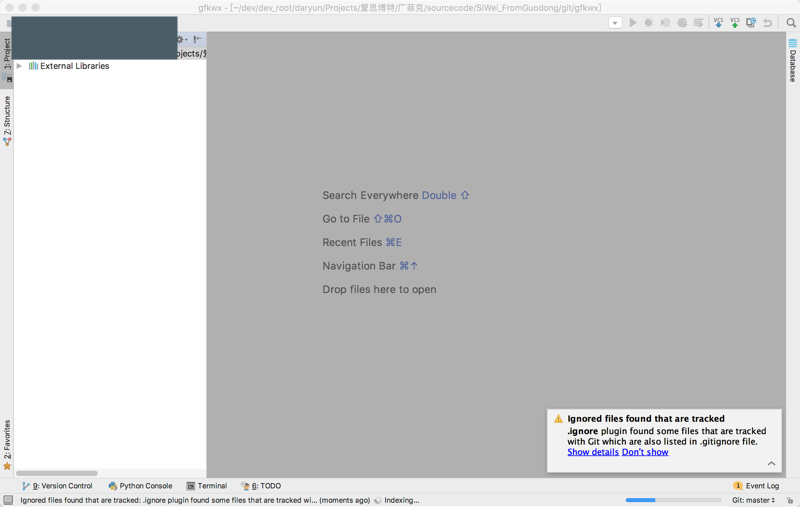Click the Profile run icon
The height and width of the screenshot is (507, 800).
(x=682, y=23)
